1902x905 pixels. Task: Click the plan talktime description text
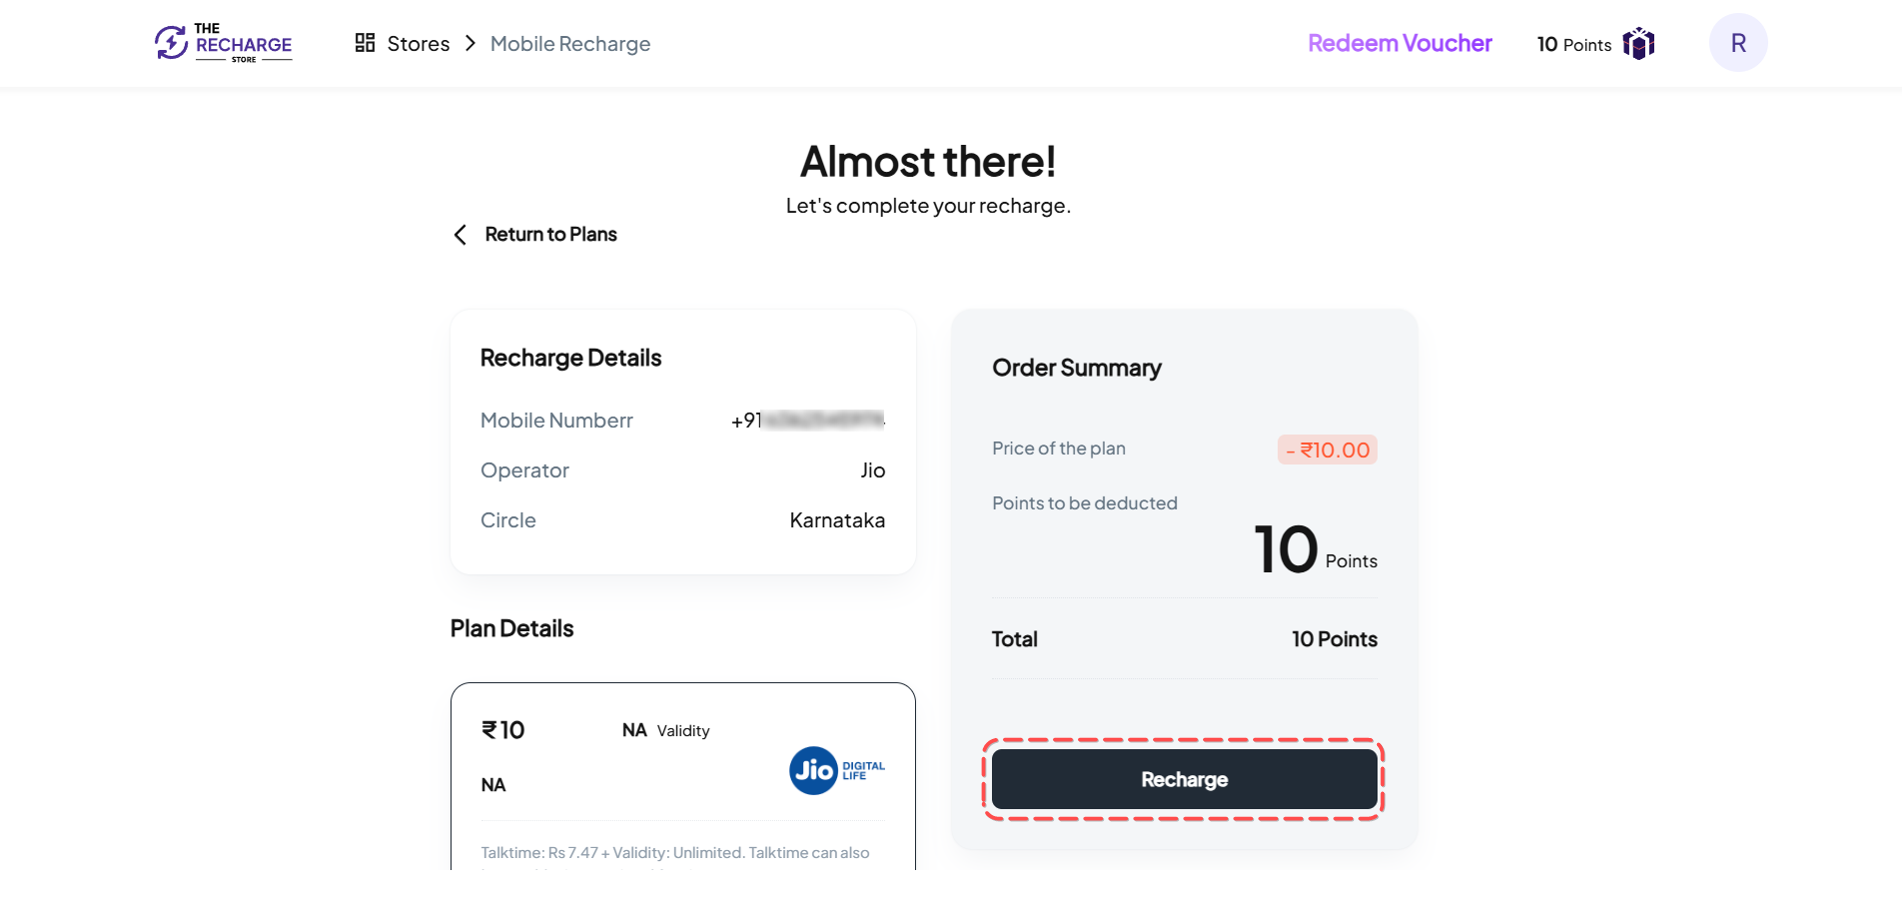coord(675,853)
